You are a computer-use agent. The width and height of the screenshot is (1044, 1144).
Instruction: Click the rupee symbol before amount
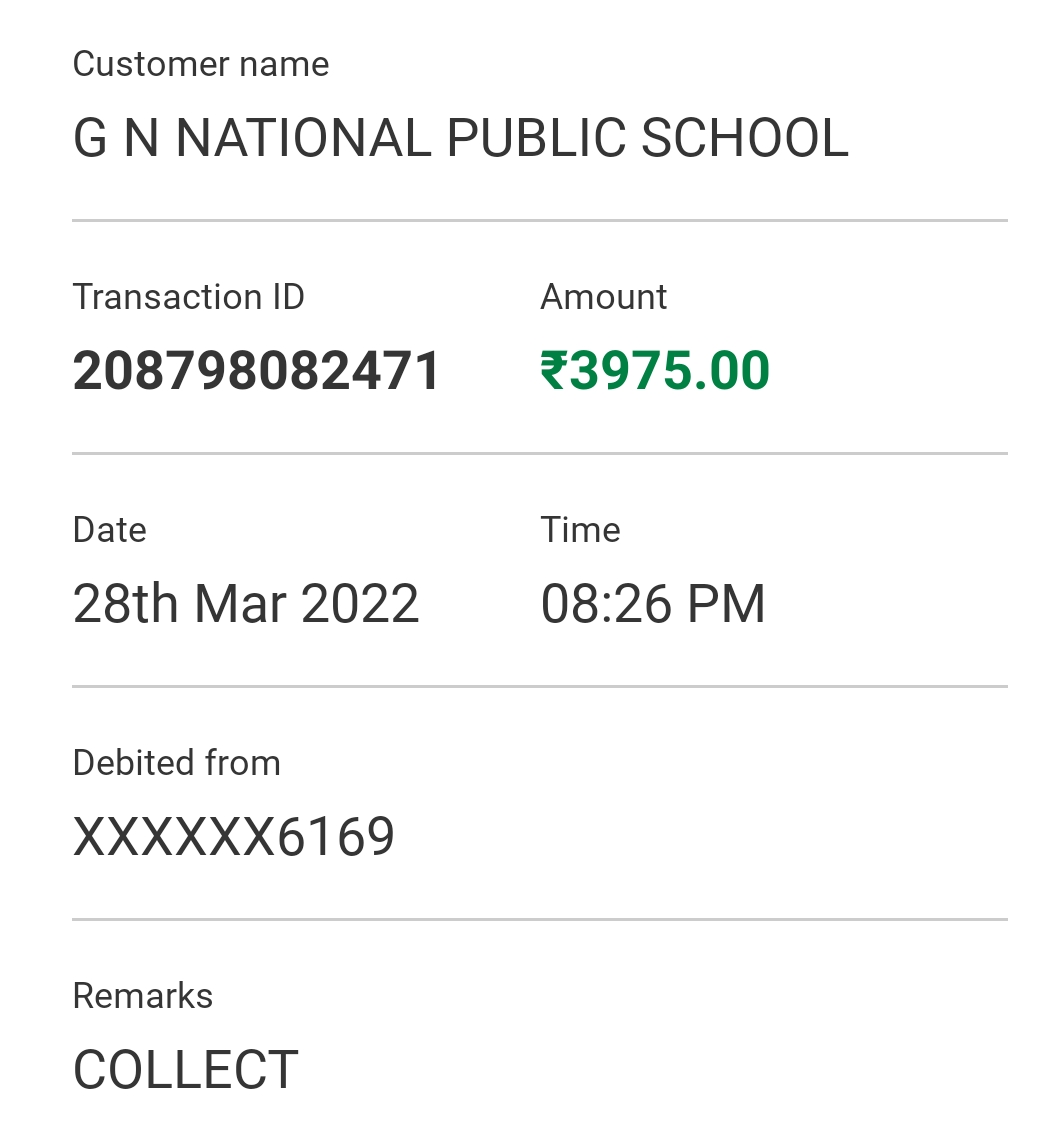[554, 371]
